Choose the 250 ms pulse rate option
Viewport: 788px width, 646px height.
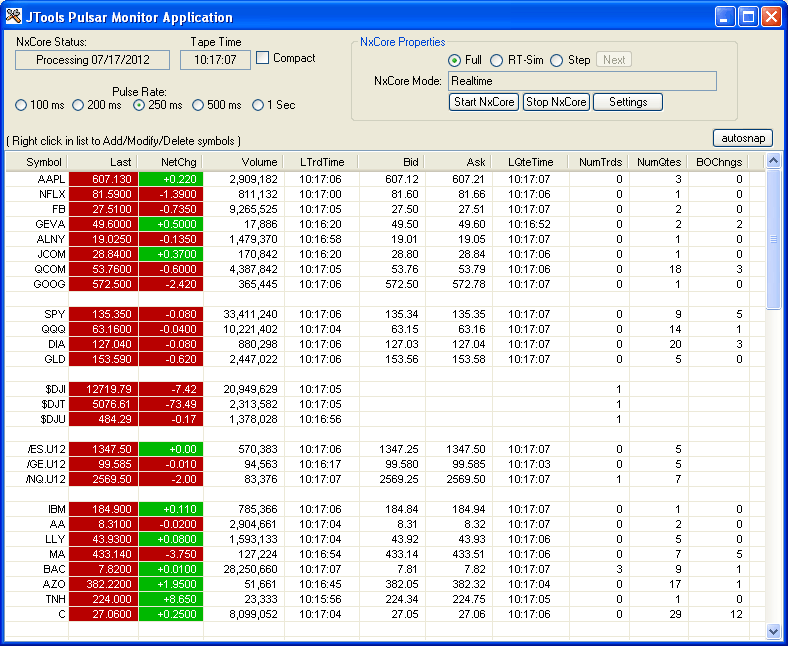(x=139, y=105)
